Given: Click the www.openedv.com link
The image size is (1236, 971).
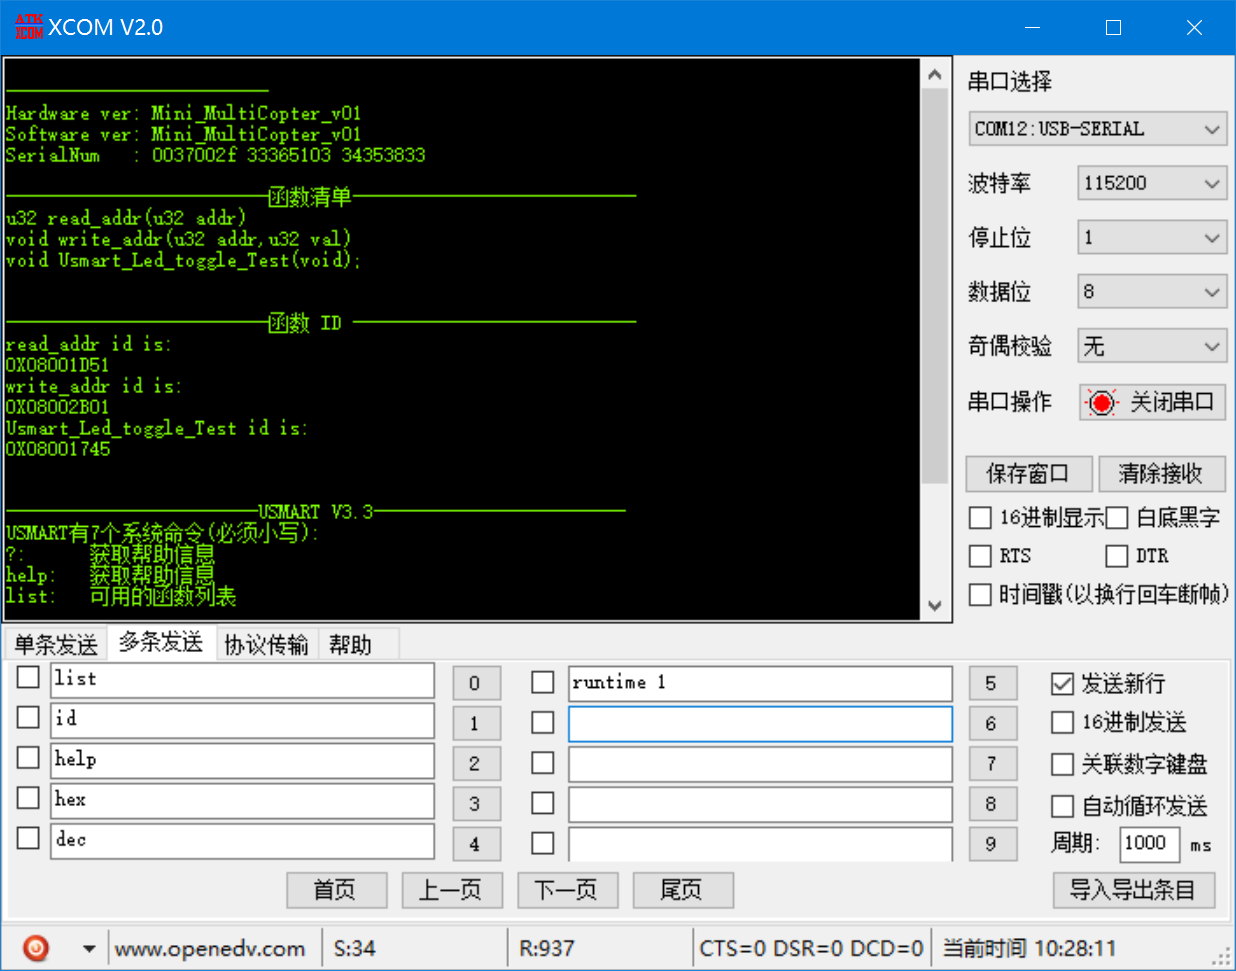Looking at the screenshot, I should click(x=210, y=949).
